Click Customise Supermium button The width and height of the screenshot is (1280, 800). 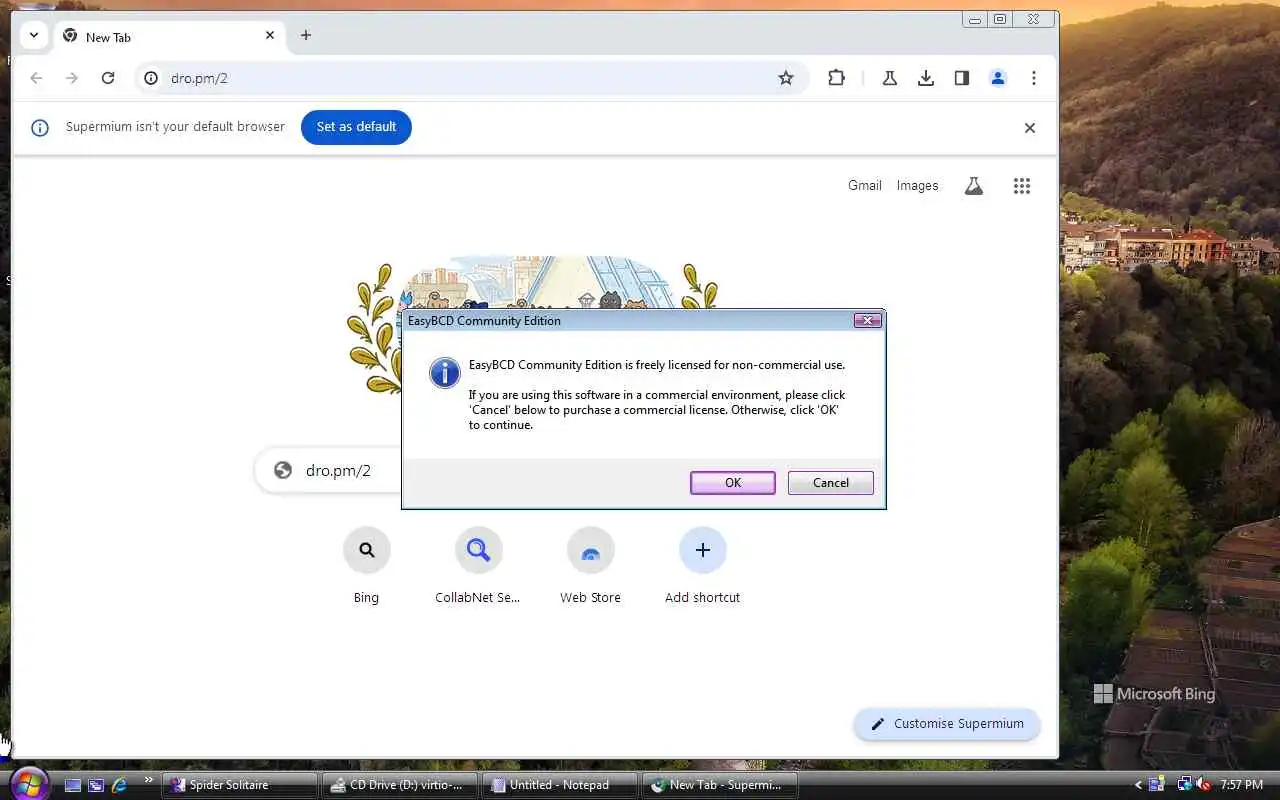click(x=947, y=724)
